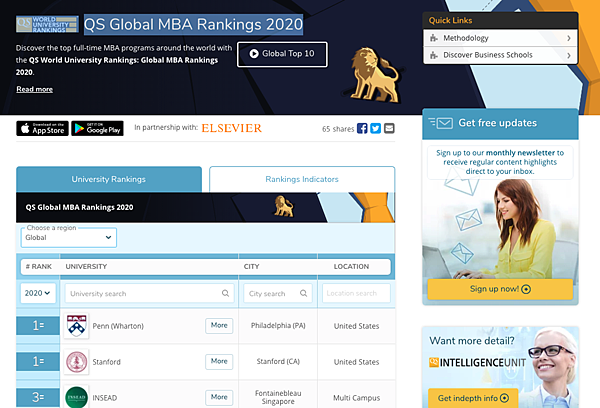The image size is (600, 408).
Task: Click More button for INSEAD
Action: click(x=219, y=397)
